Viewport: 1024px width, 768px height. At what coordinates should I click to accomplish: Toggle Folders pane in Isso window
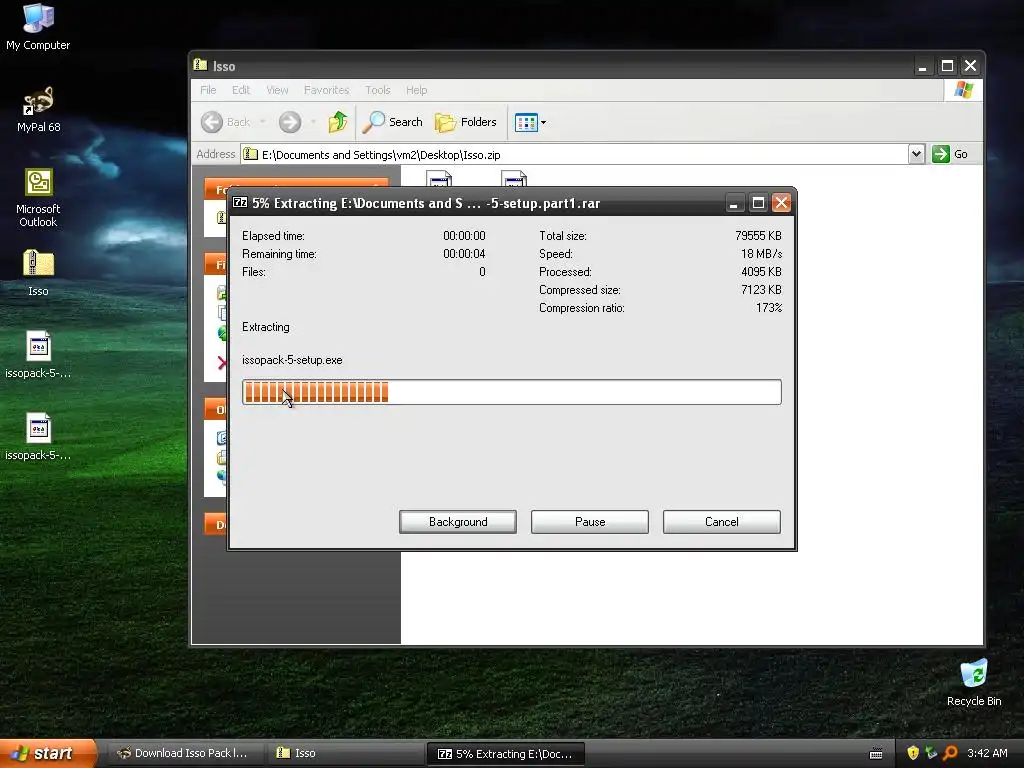point(466,122)
